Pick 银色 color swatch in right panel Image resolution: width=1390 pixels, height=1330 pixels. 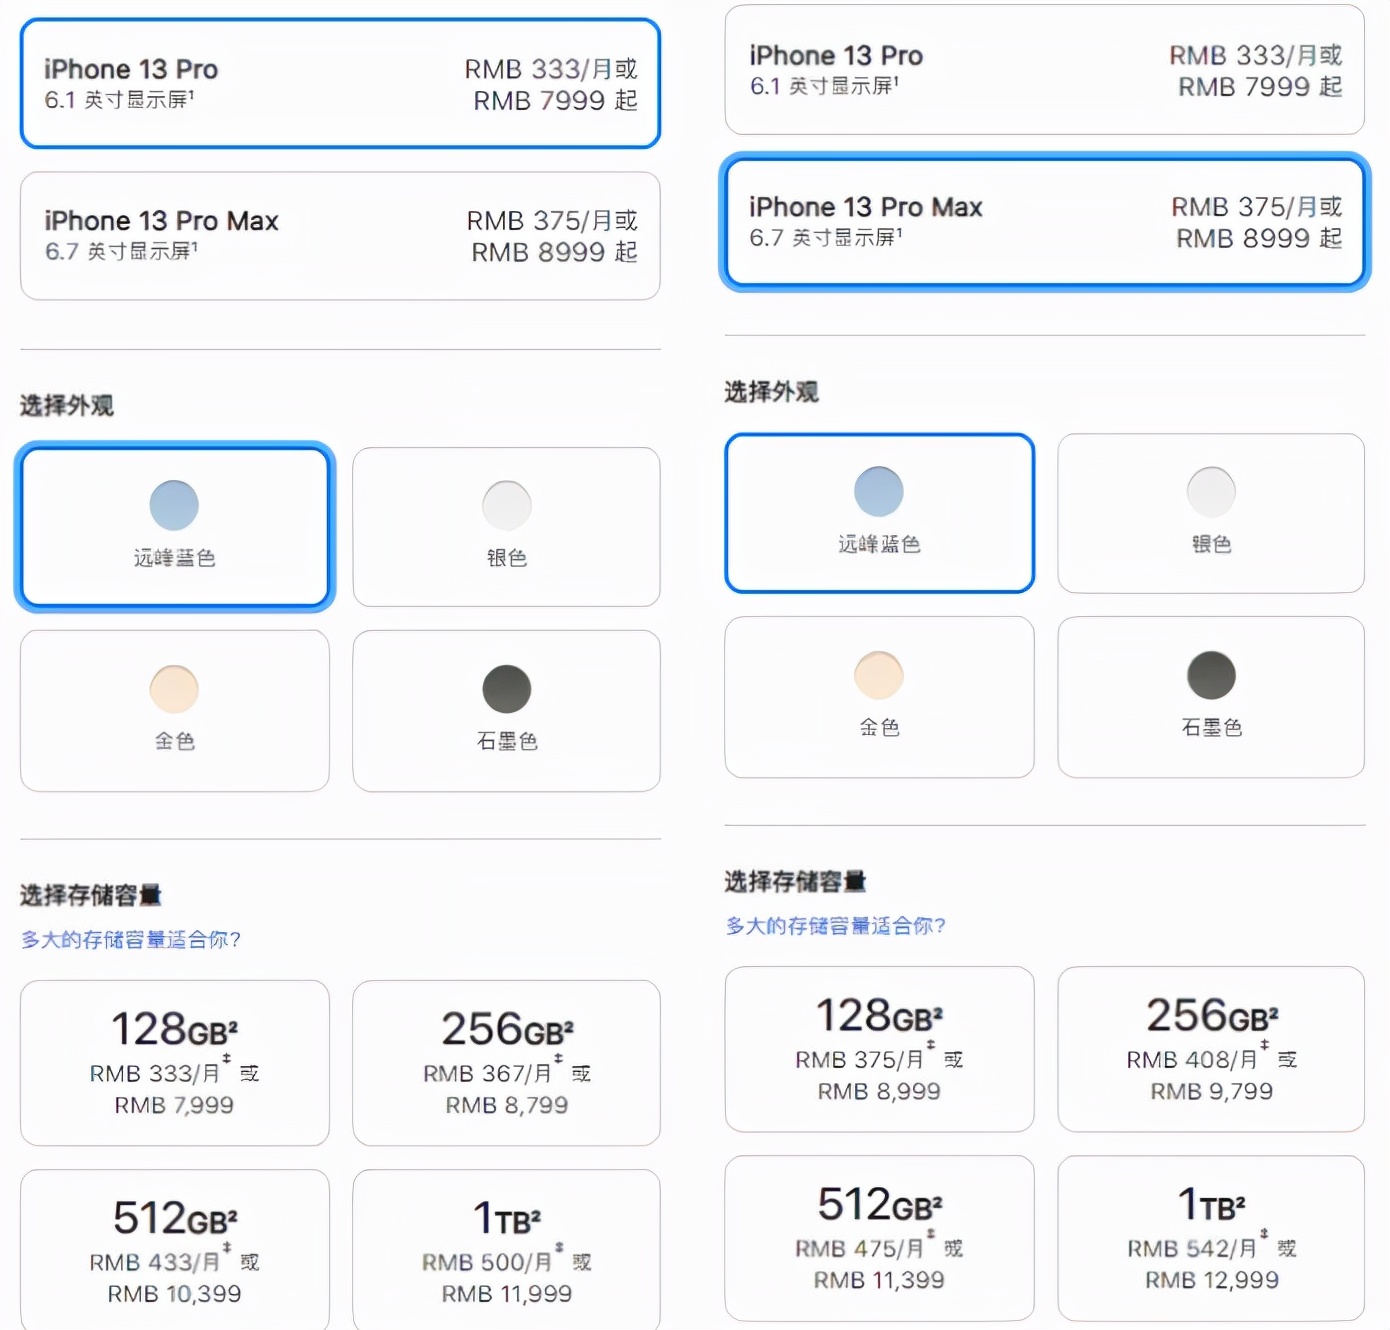[x=1211, y=513]
